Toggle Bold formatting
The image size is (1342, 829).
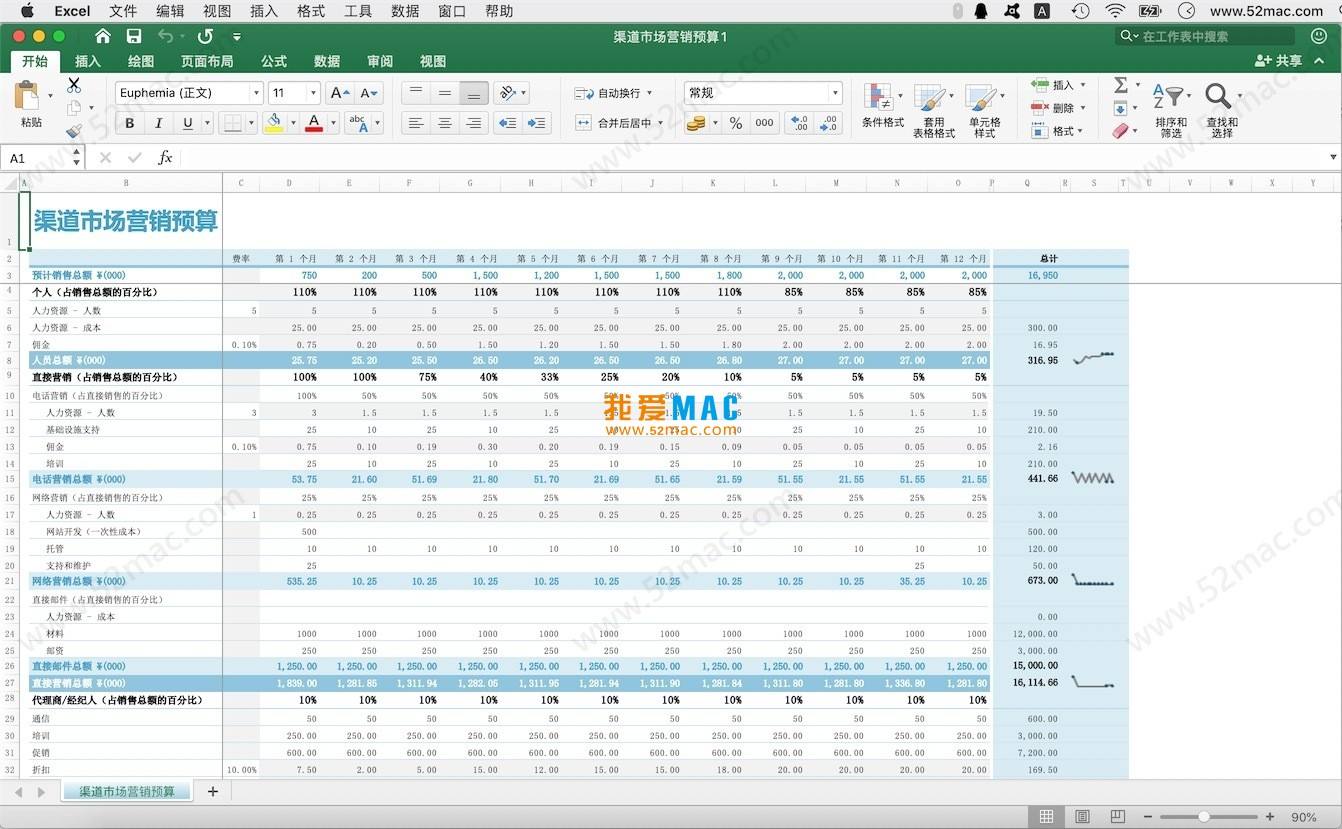[x=129, y=123]
